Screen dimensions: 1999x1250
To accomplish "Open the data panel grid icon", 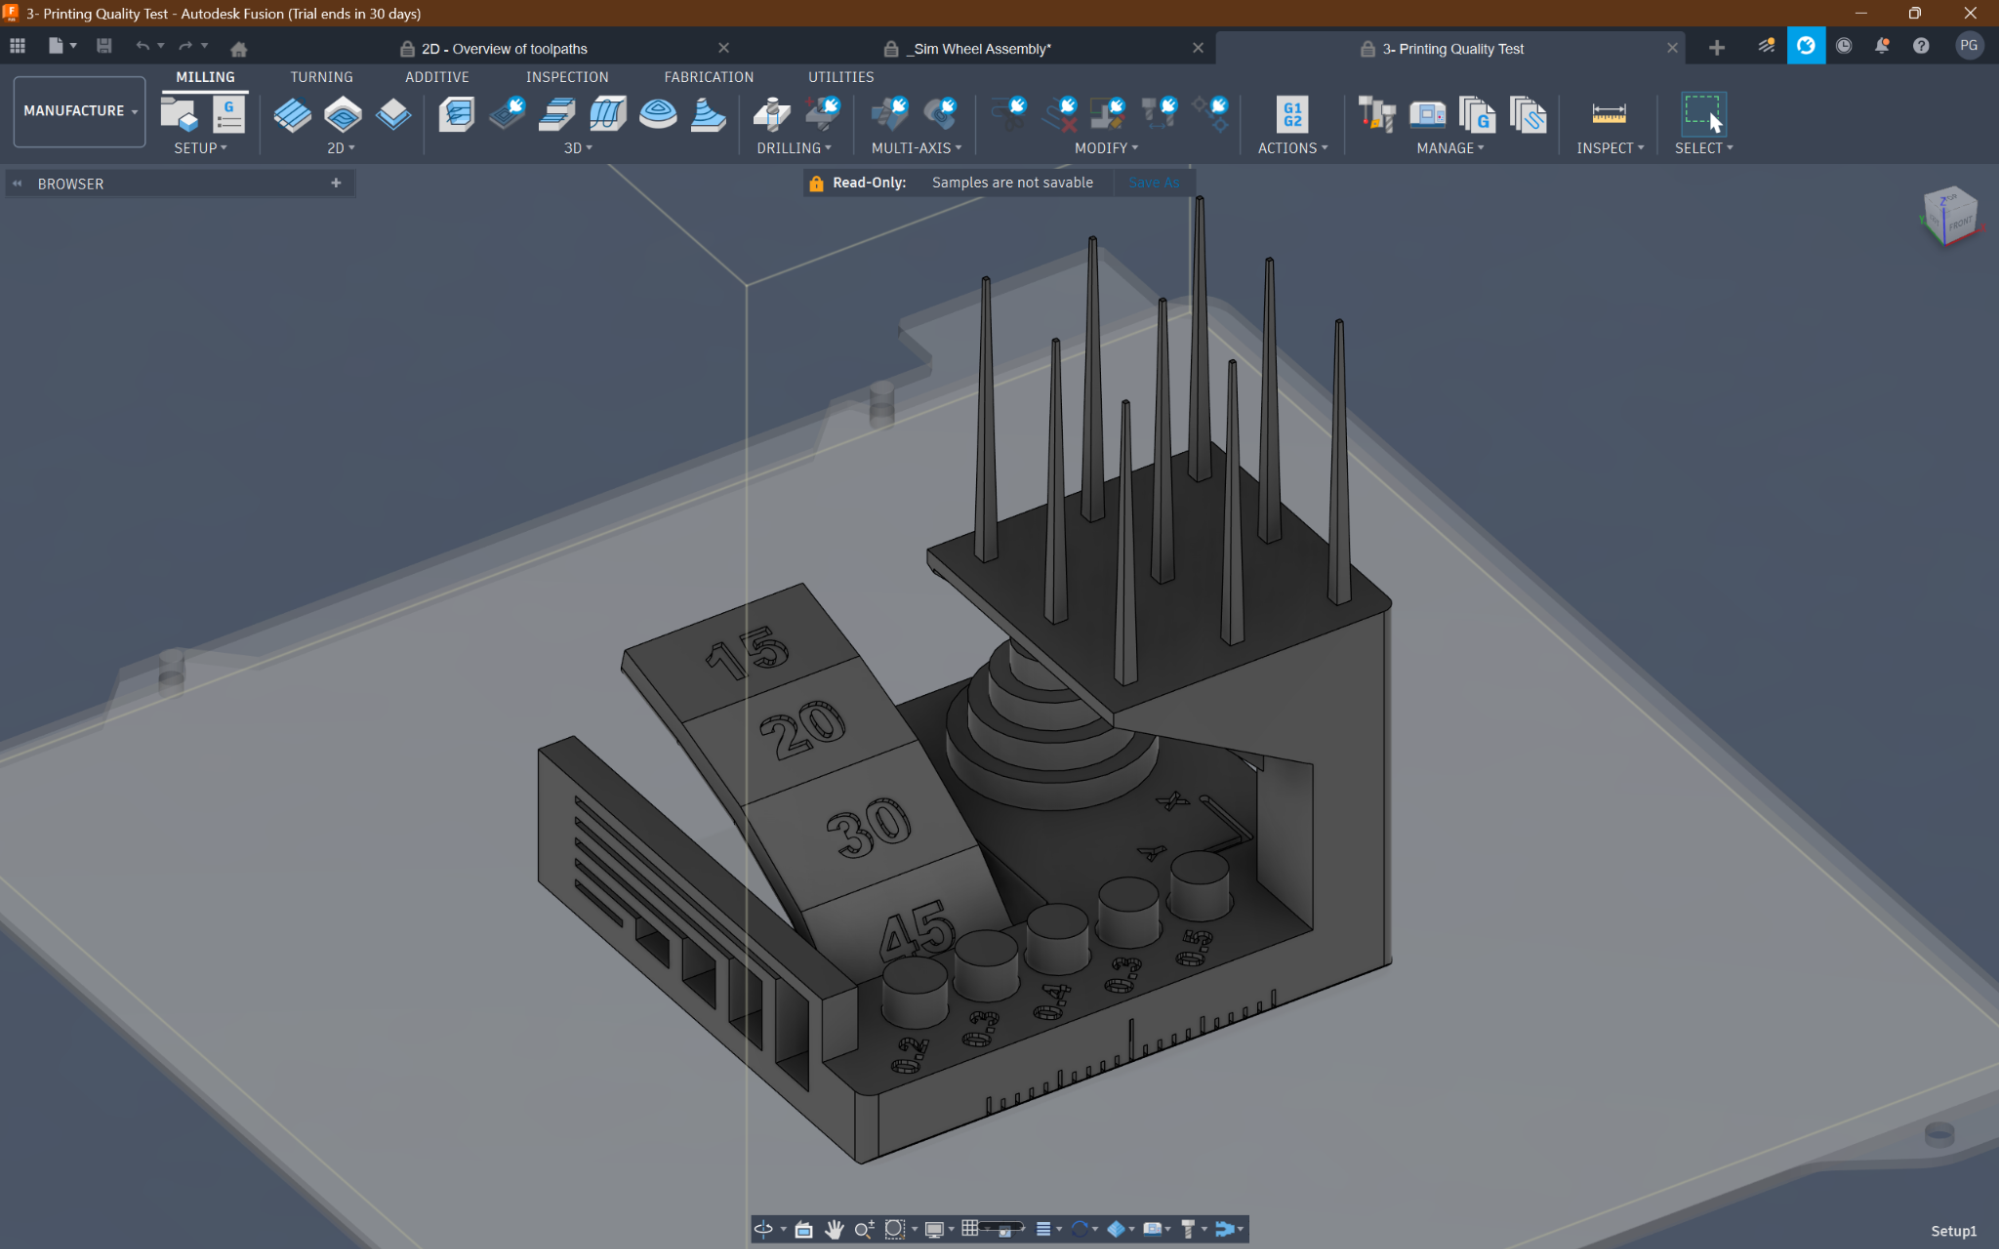I will coord(17,46).
